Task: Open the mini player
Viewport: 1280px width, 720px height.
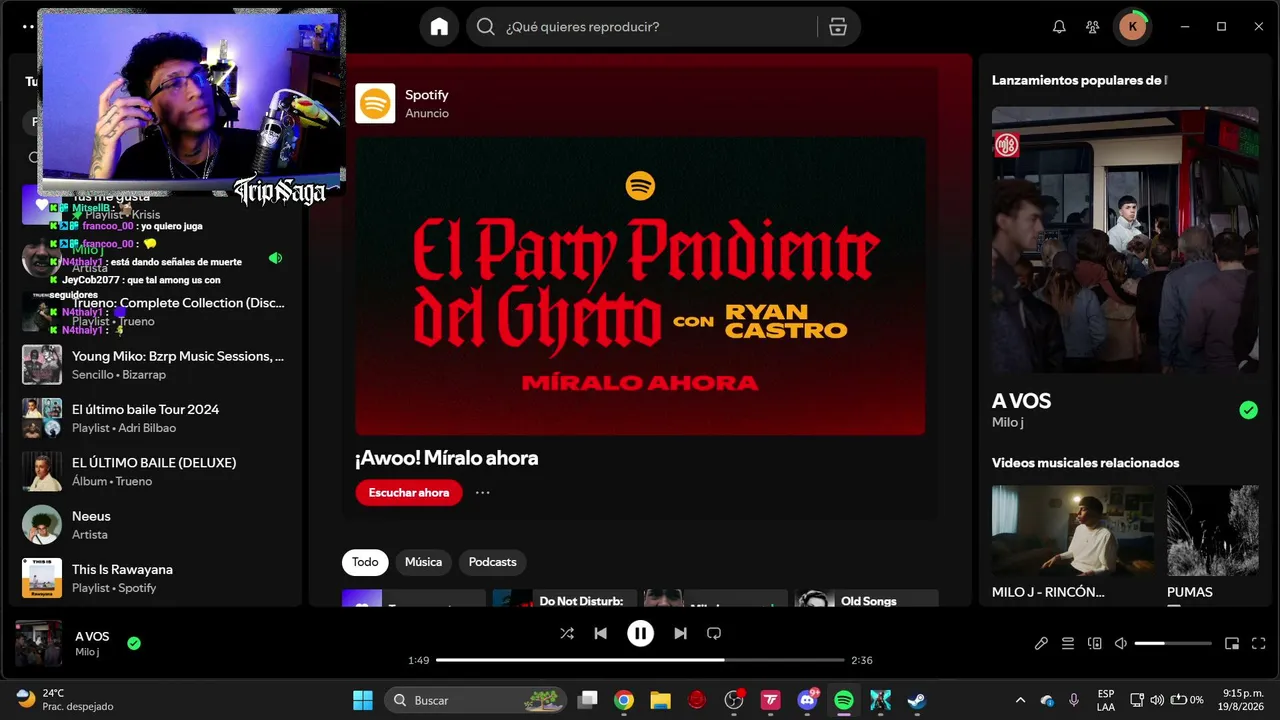Action: (x=1232, y=643)
